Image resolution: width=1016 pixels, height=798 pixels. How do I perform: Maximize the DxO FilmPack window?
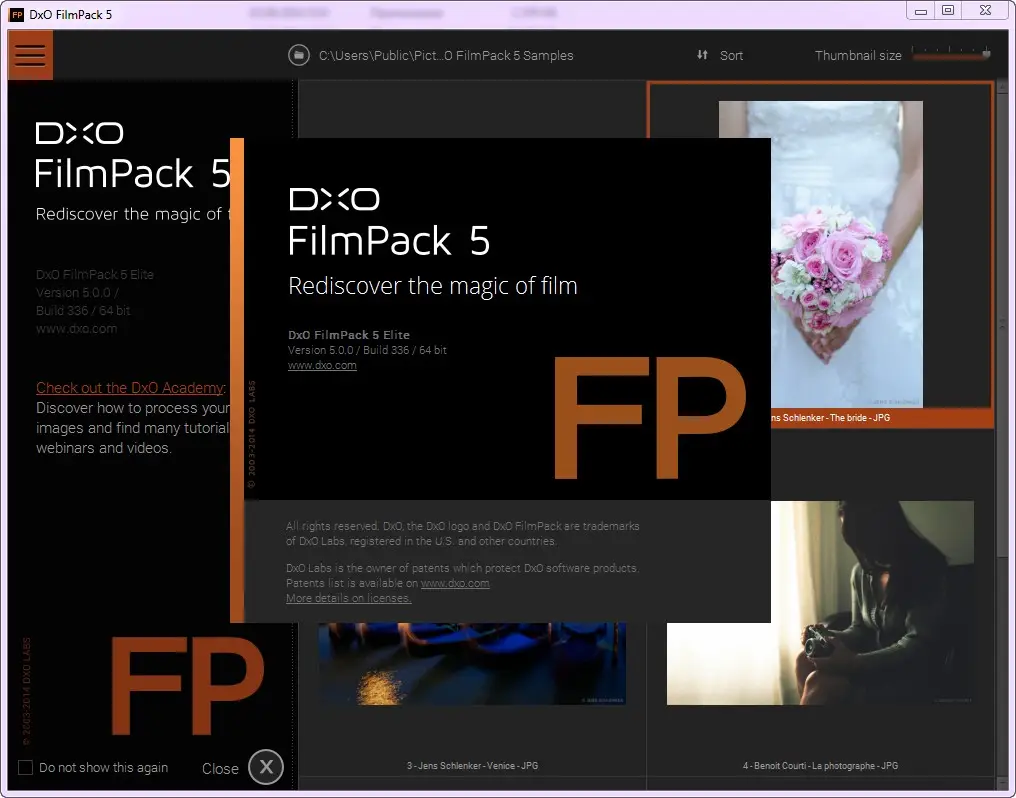[948, 10]
